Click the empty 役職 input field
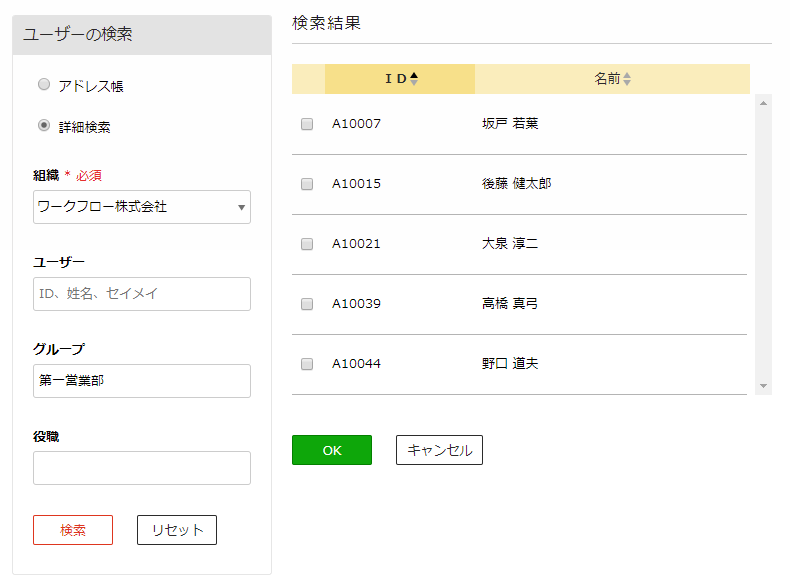Viewport: 790px width, 582px height. pos(142,468)
